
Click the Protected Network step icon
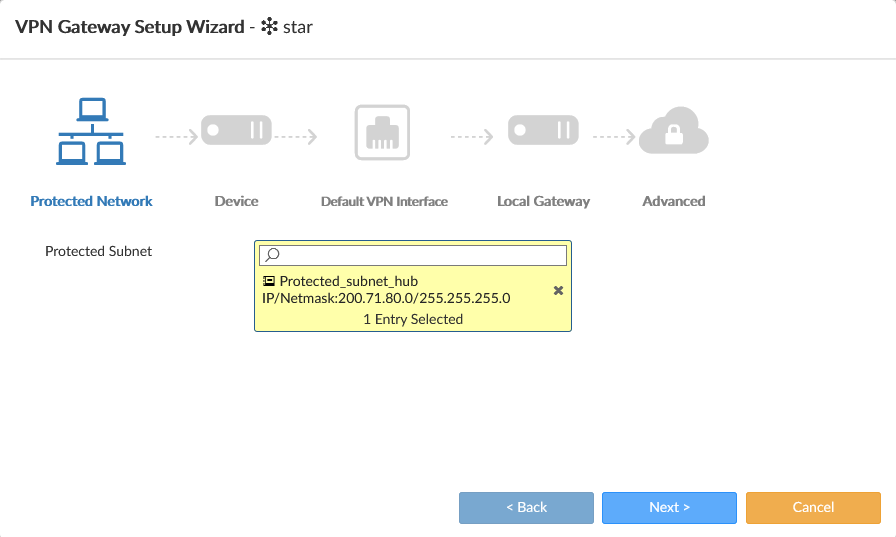pos(91,131)
